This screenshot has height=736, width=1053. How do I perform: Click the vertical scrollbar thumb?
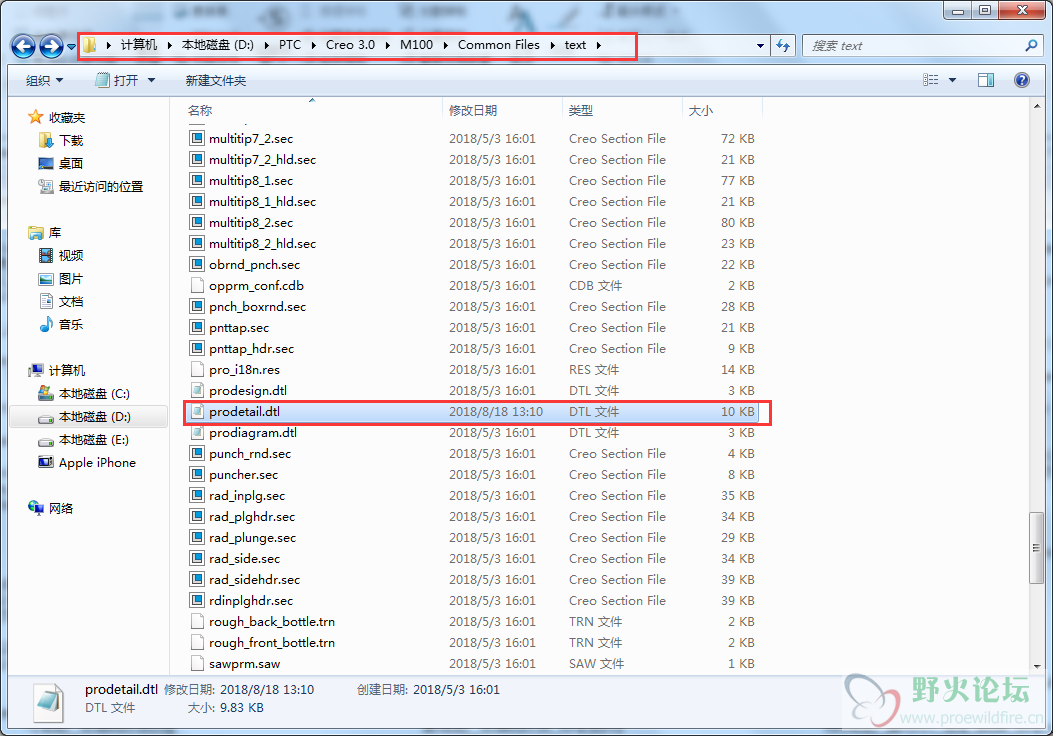[1036, 548]
